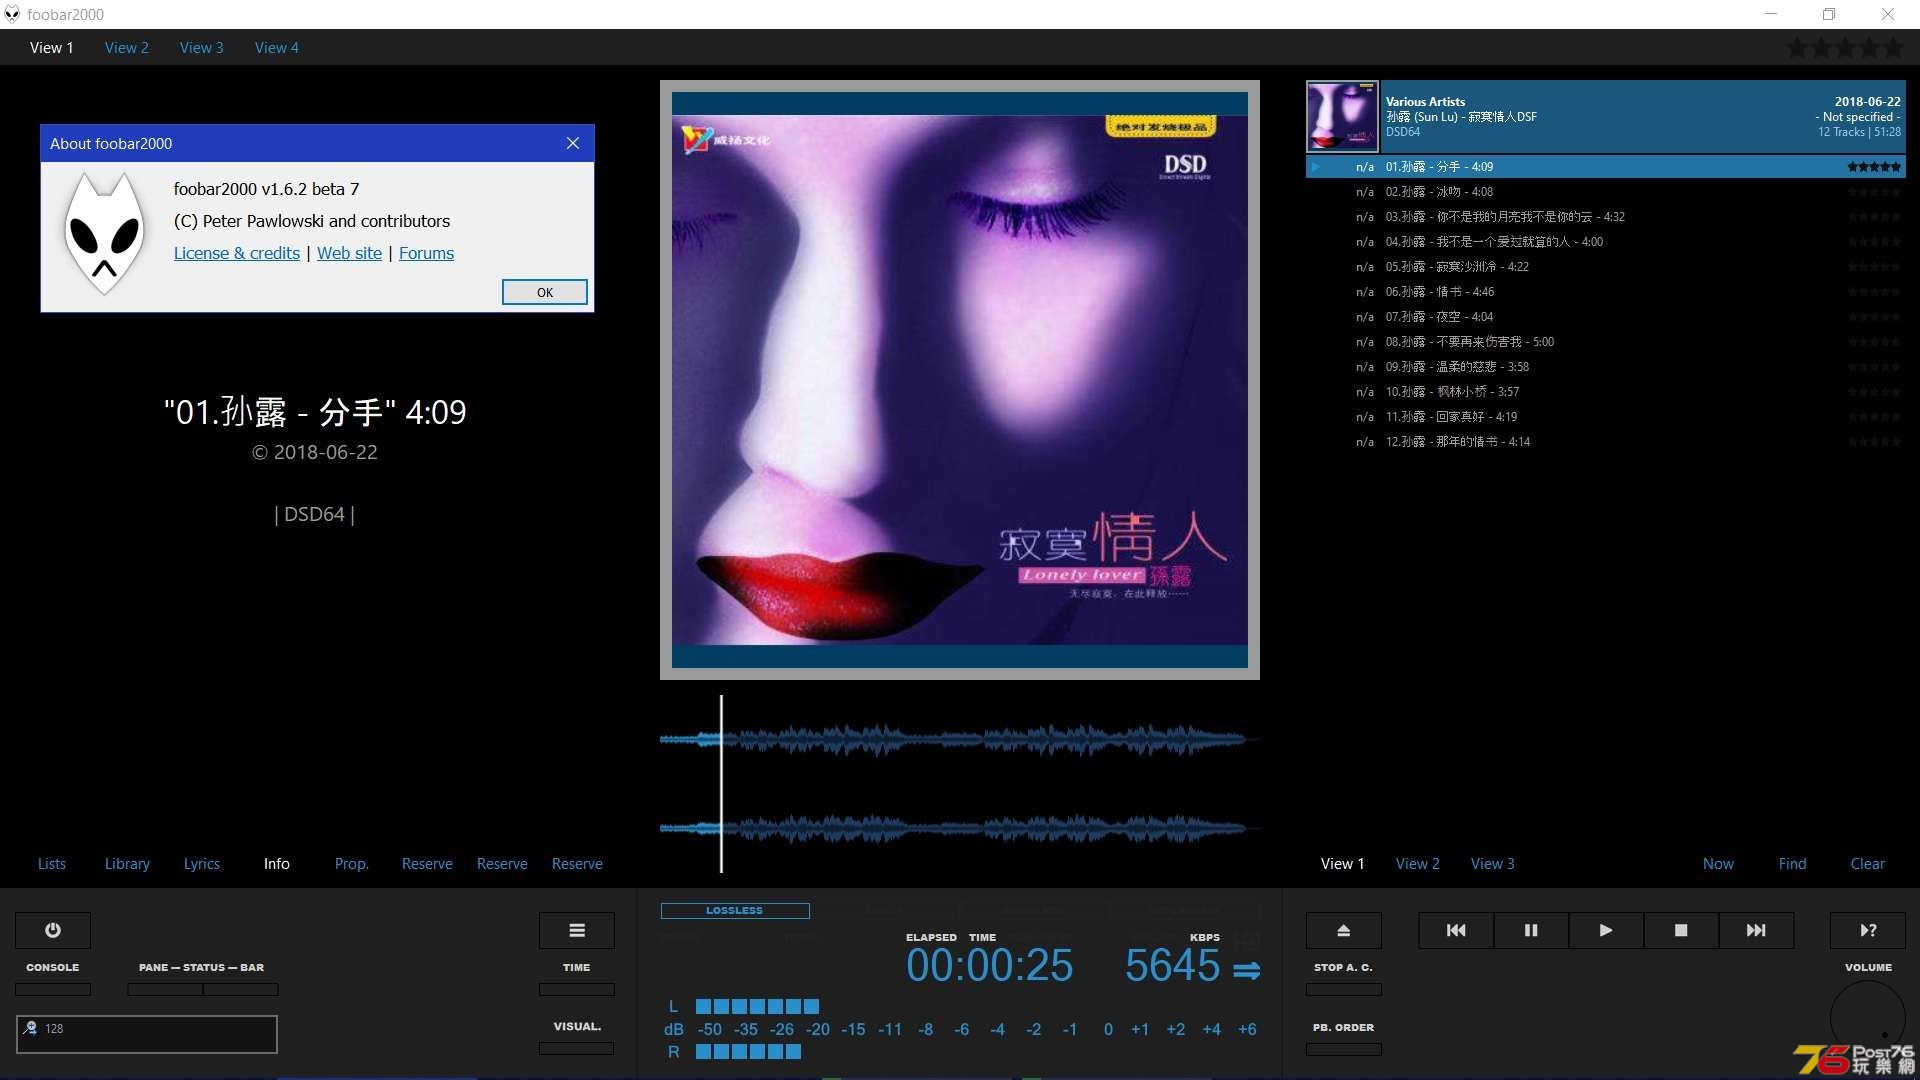The height and width of the screenshot is (1080, 1920).
Task: Start playback with the play button
Action: pos(1606,930)
